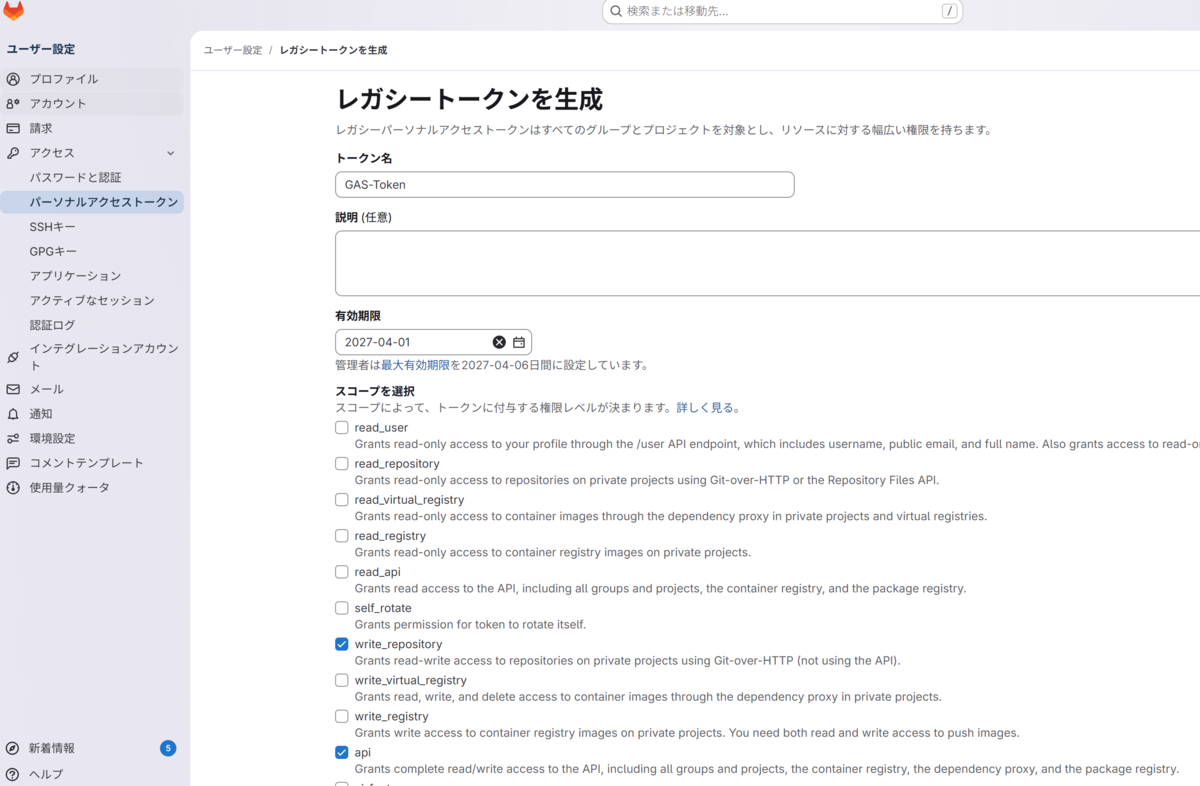1200x786 pixels.
Task: Click the 説明 description text area
Action: (767, 263)
